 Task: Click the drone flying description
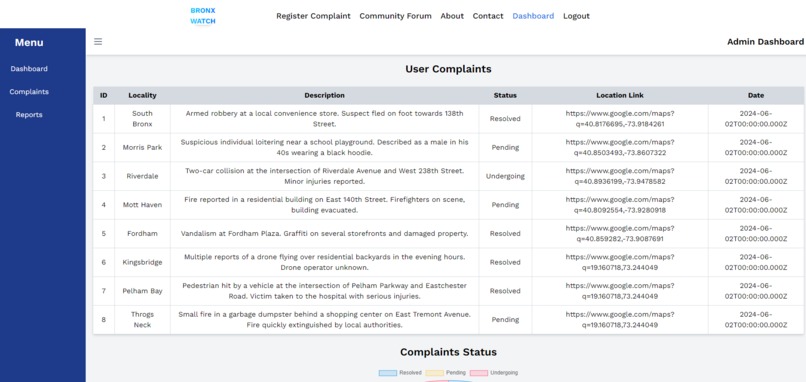coord(324,262)
